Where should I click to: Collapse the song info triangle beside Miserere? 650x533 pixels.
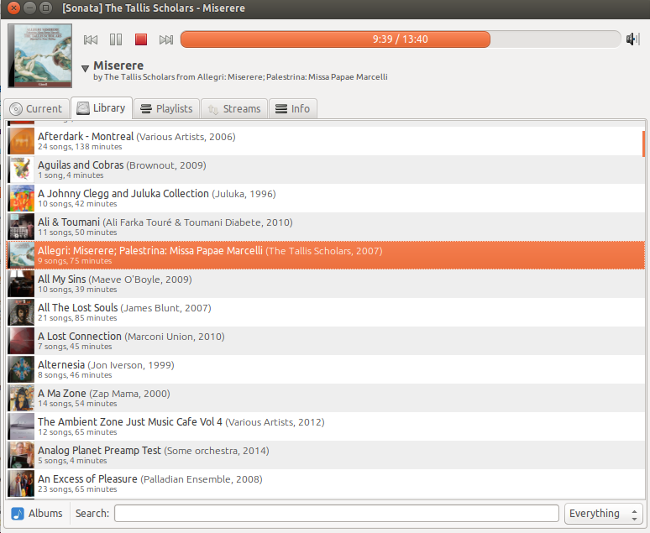[x=85, y=68]
